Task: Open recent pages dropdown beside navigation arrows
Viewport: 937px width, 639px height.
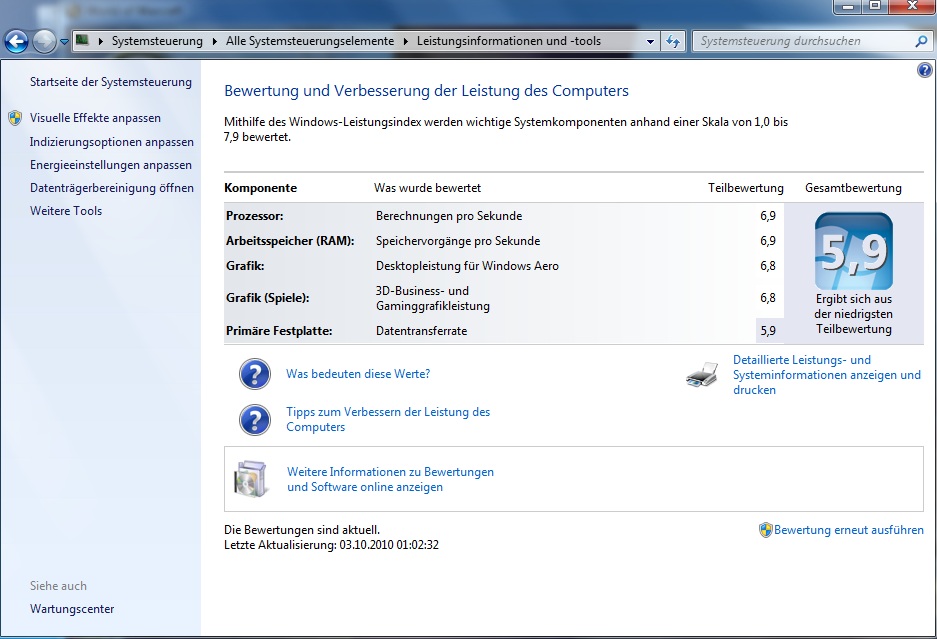Action: (64, 42)
